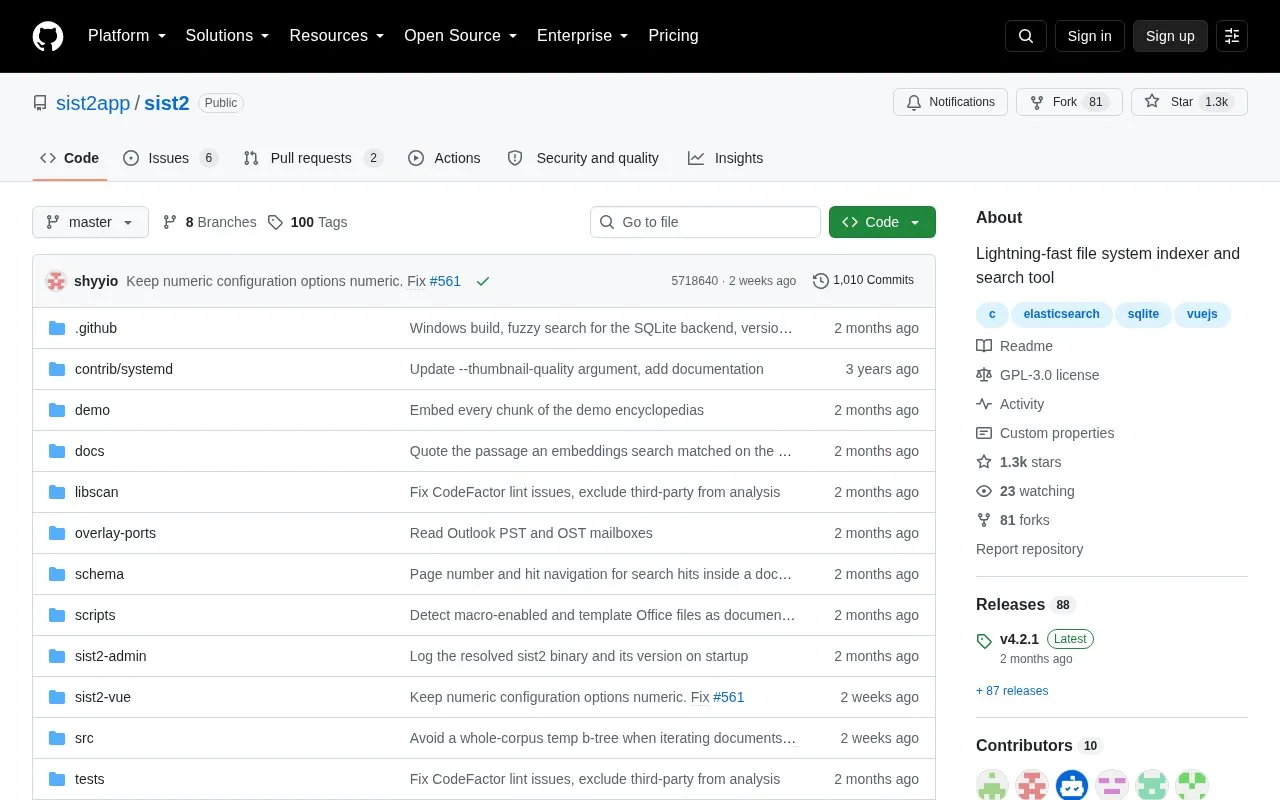Click the folder icon for .github
Screen dimensions: 1280x800
pyautogui.click(x=57, y=328)
